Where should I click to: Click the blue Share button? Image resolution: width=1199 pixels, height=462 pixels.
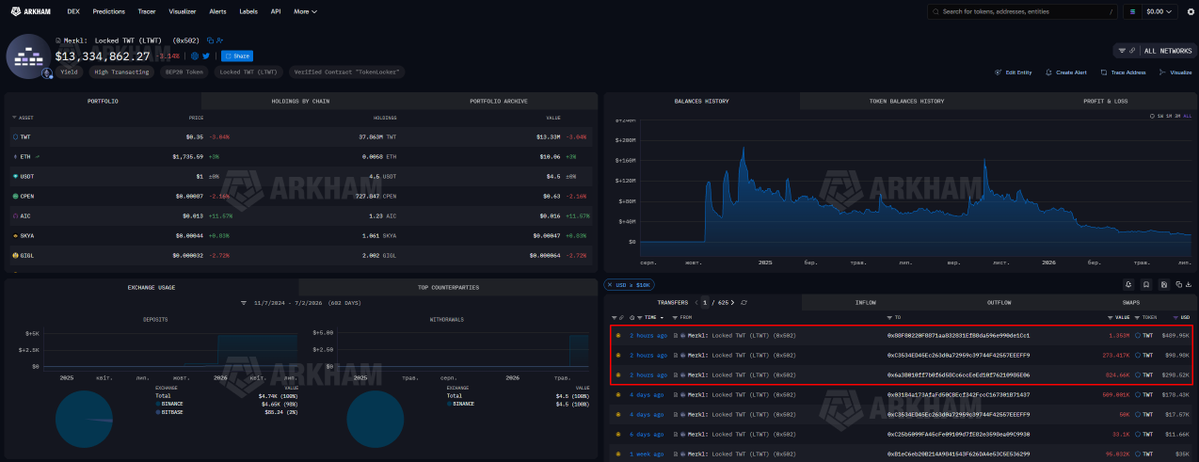tap(237, 56)
